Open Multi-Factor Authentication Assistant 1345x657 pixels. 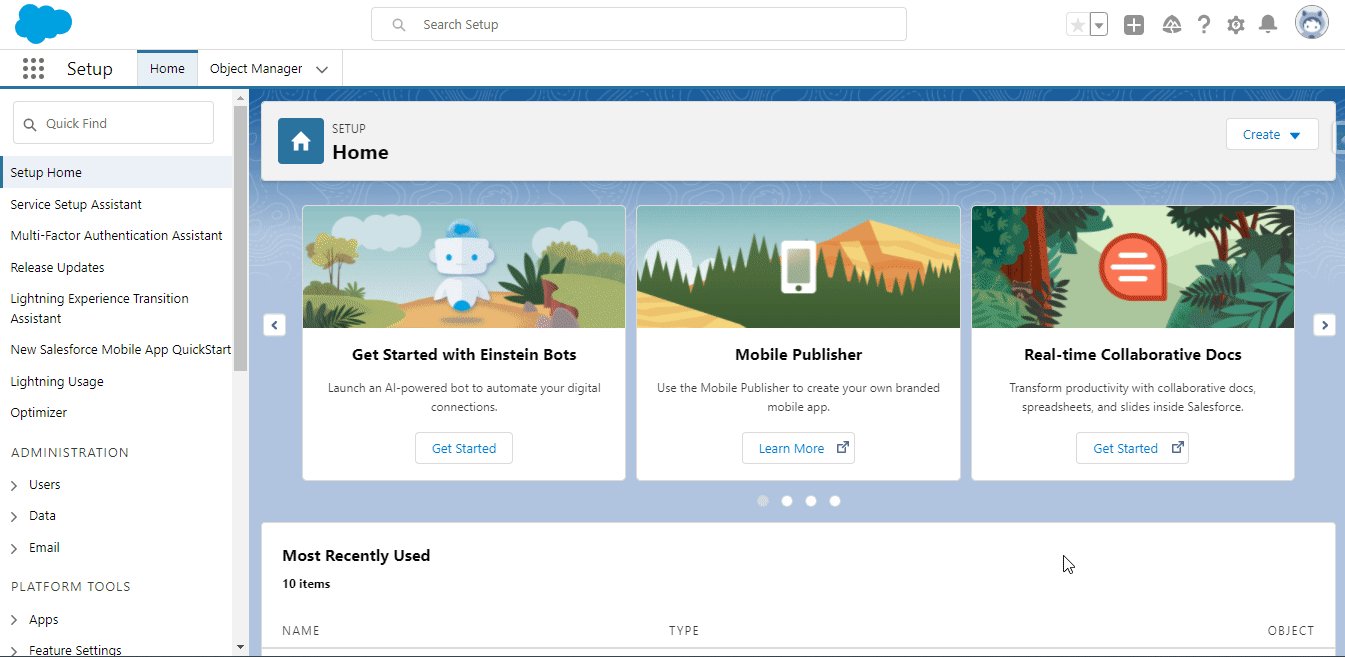[x=116, y=236]
